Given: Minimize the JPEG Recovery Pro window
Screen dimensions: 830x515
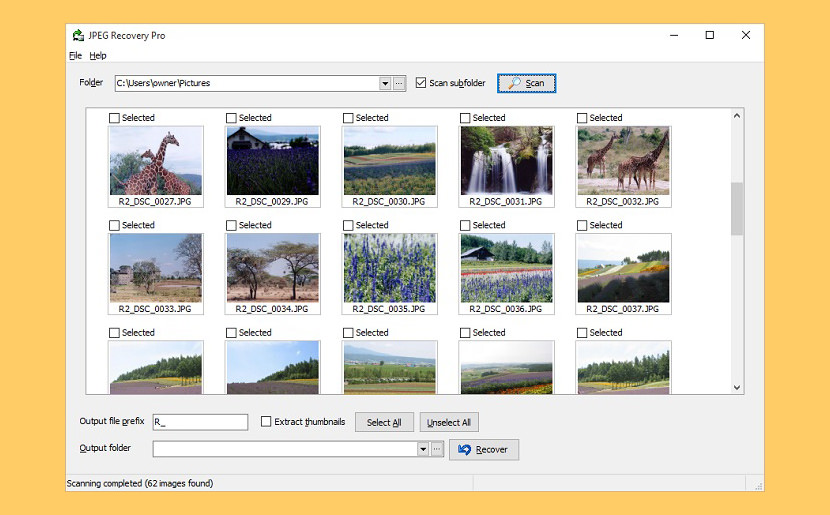Looking at the screenshot, I should 674,35.
